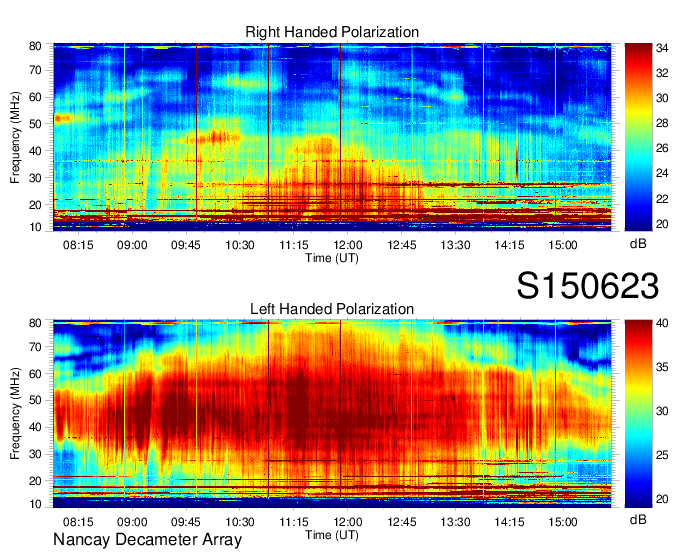Click the 24 value on Right Handed colorbar
Screen dimensions: 680x552
662,173
